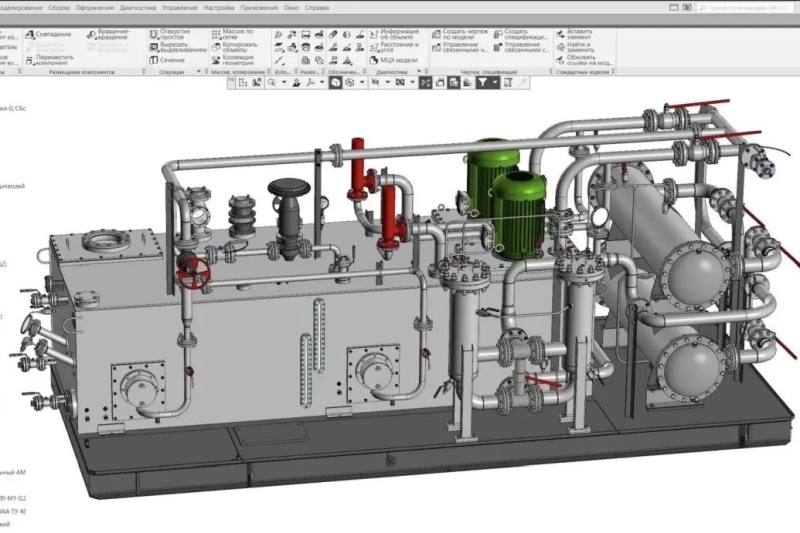Click the Коллекция геометрии icon
800x533 pixels.
(x=216, y=60)
